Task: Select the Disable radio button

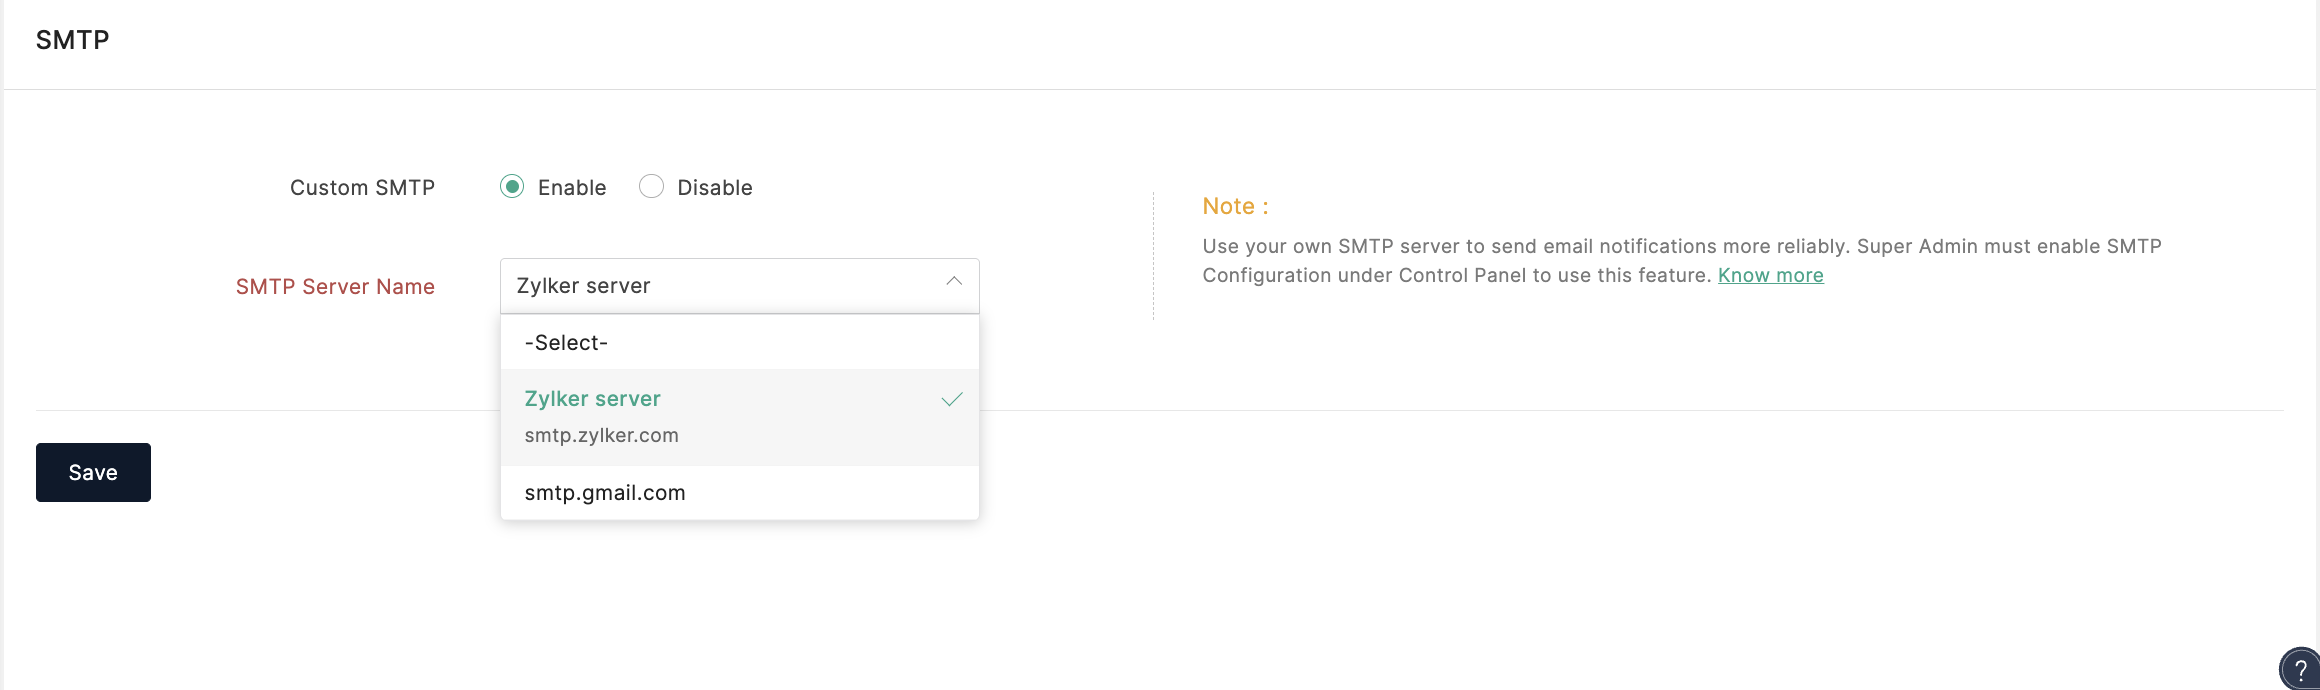Action: (651, 187)
